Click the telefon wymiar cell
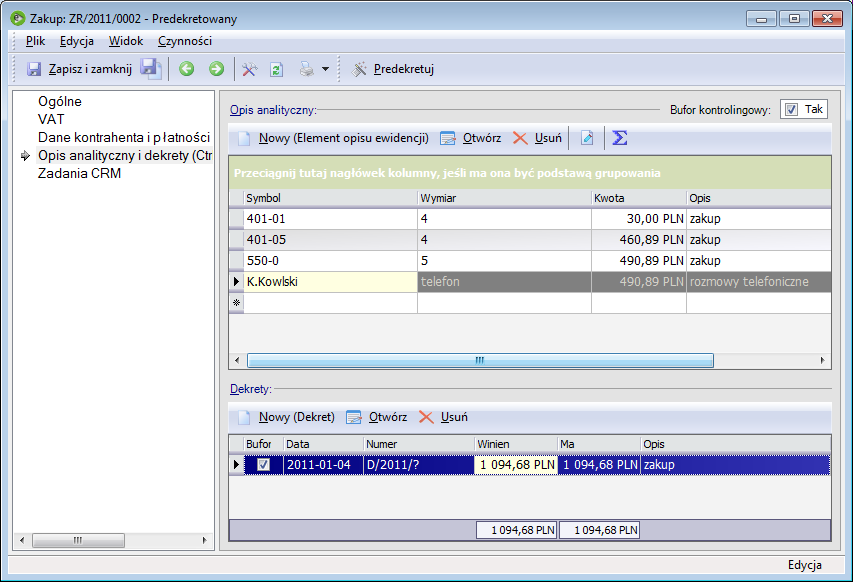The image size is (853, 582). [x=504, y=282]
